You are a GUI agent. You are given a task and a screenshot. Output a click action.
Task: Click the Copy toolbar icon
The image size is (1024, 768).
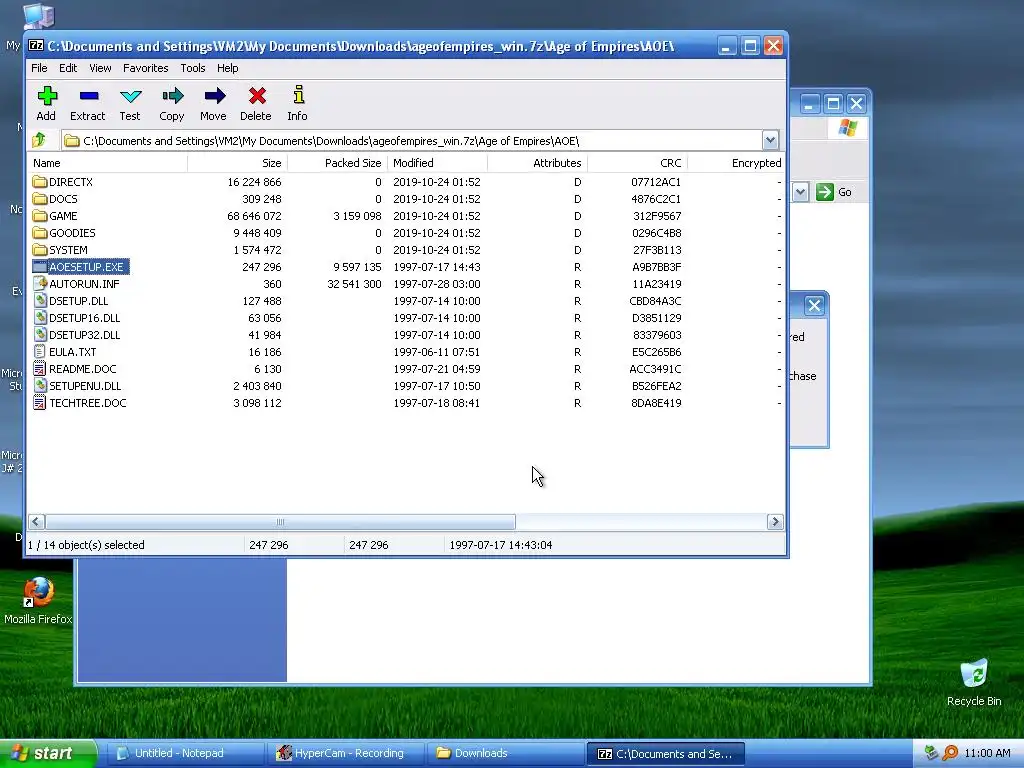tap(172, 96)
